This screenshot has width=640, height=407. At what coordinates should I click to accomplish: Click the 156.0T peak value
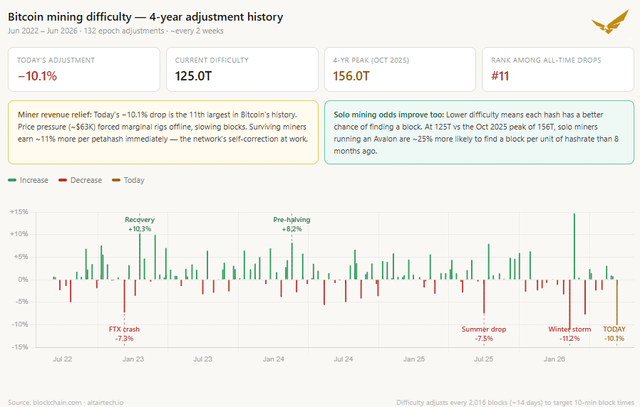coord(351,76)
